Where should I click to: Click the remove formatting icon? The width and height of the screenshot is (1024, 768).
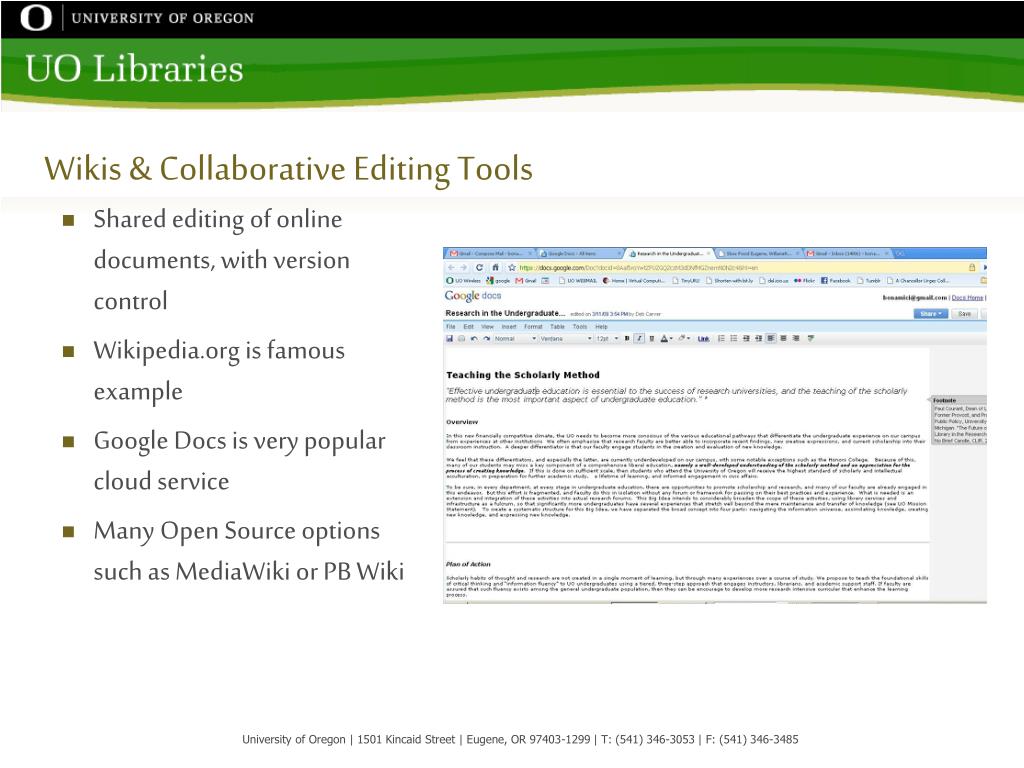811,338
